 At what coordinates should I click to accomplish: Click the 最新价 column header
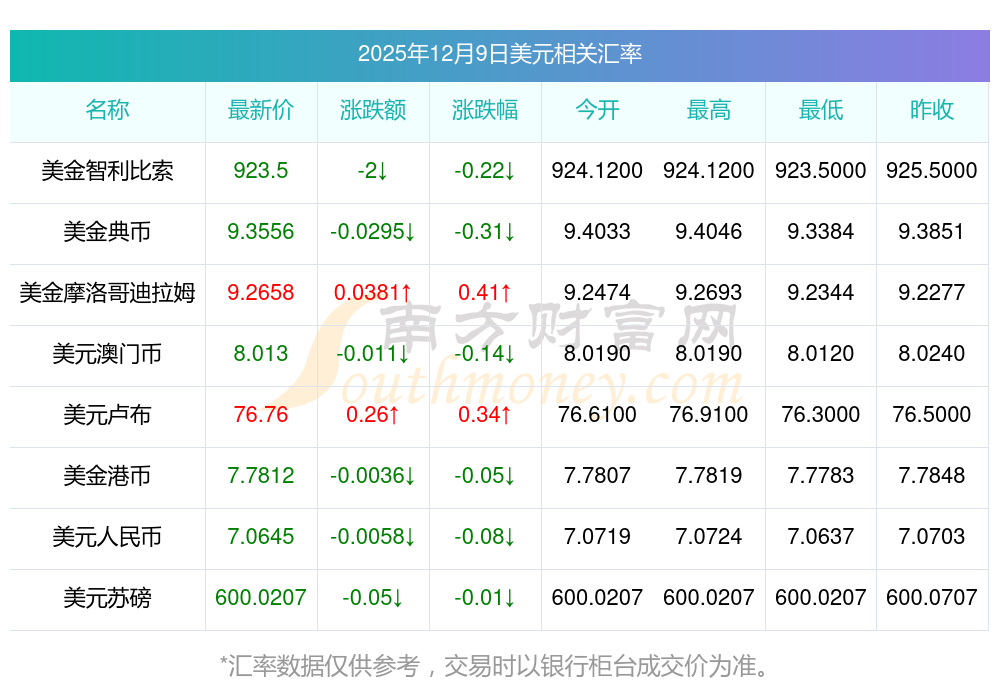point(261,110)
